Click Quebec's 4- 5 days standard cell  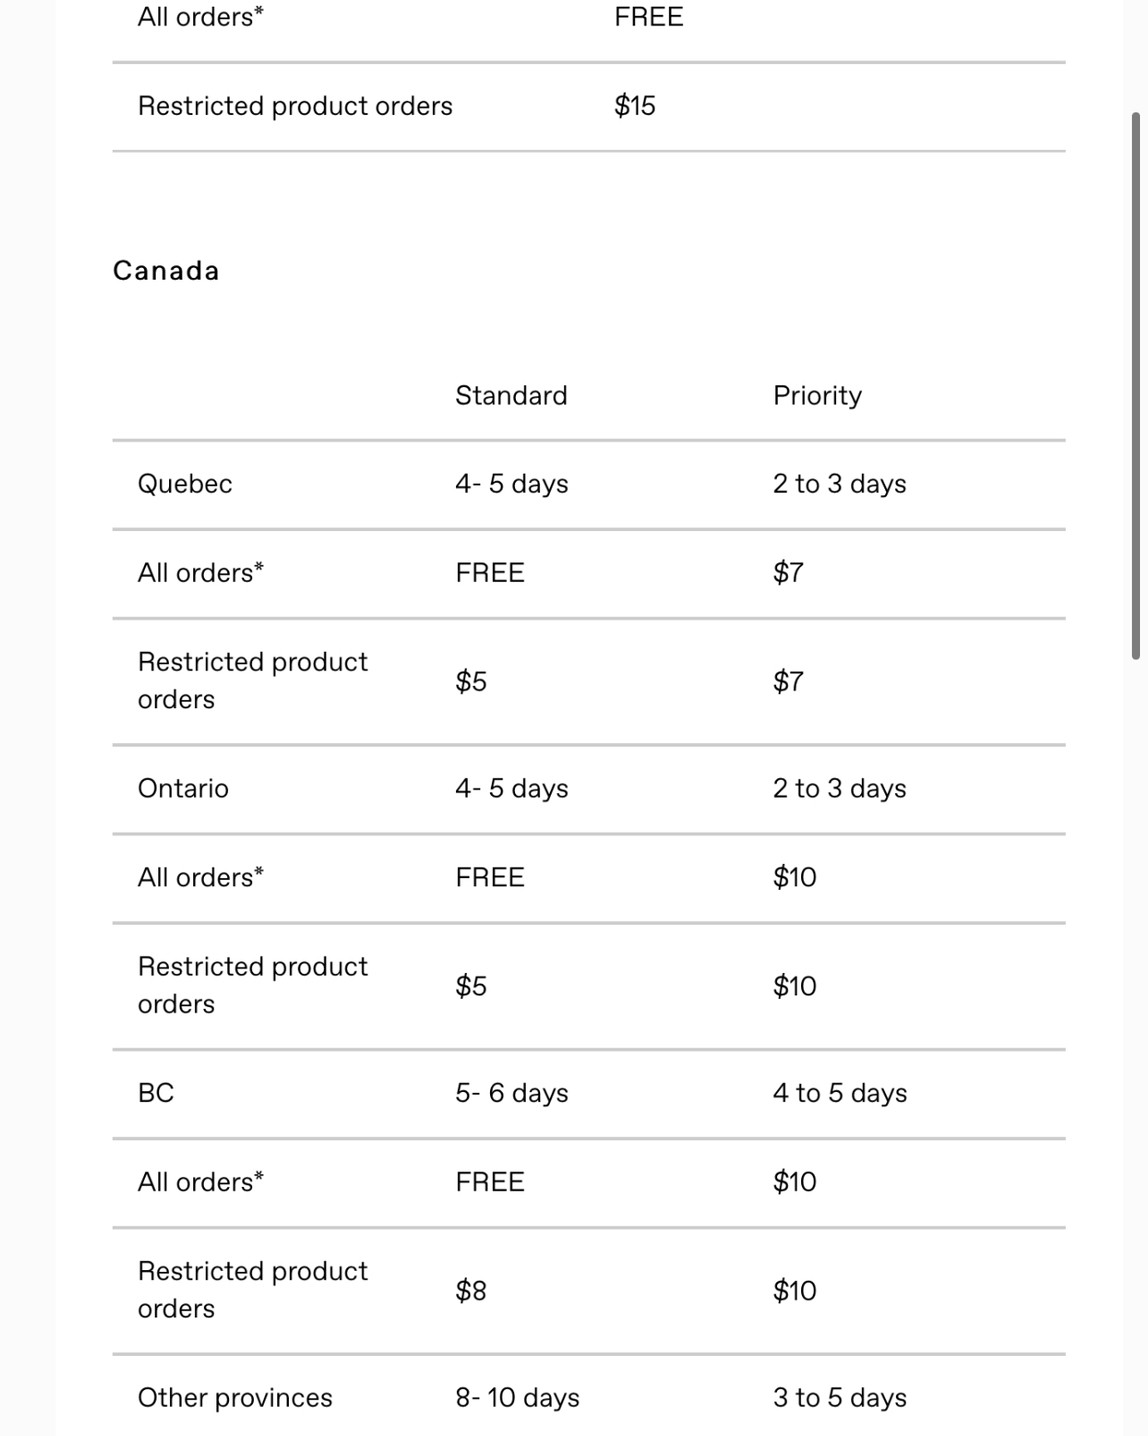point(512,484)
